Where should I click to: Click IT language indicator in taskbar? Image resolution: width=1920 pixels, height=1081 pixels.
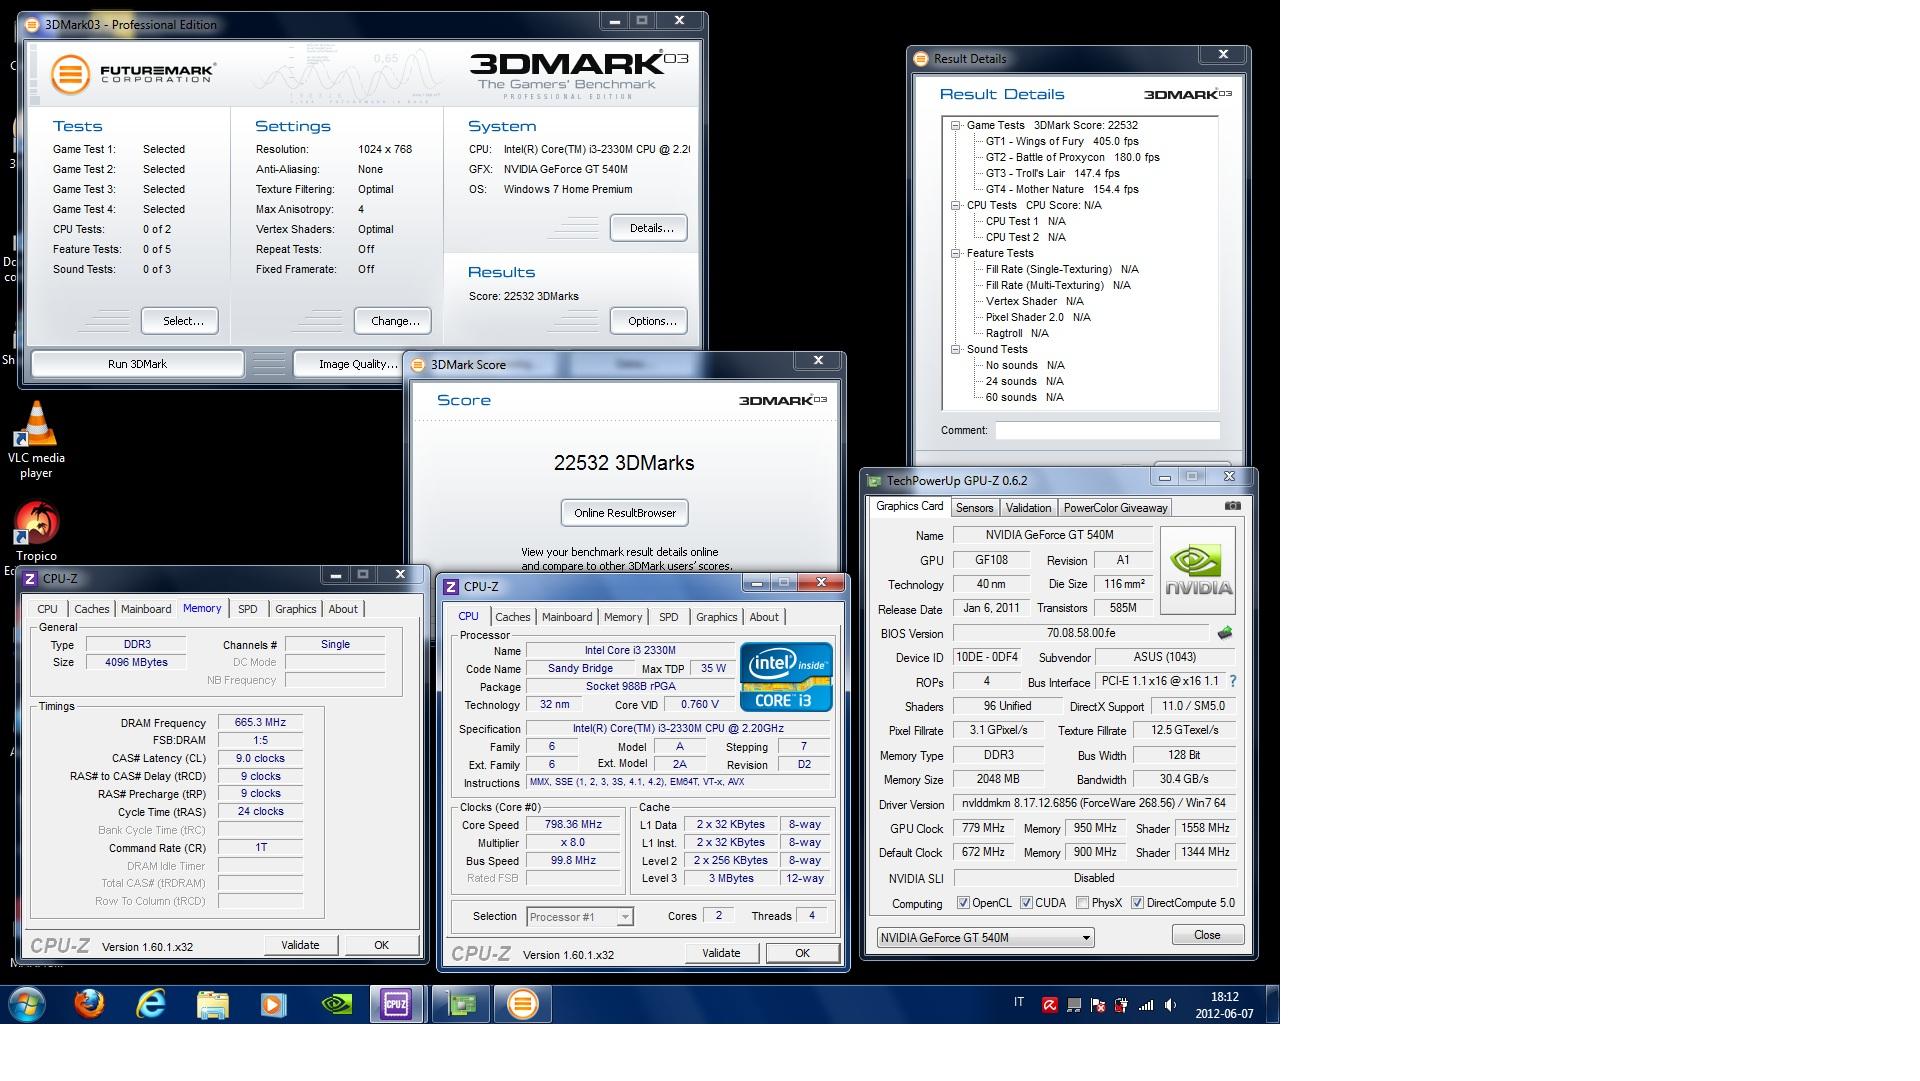point(1019,1002)
